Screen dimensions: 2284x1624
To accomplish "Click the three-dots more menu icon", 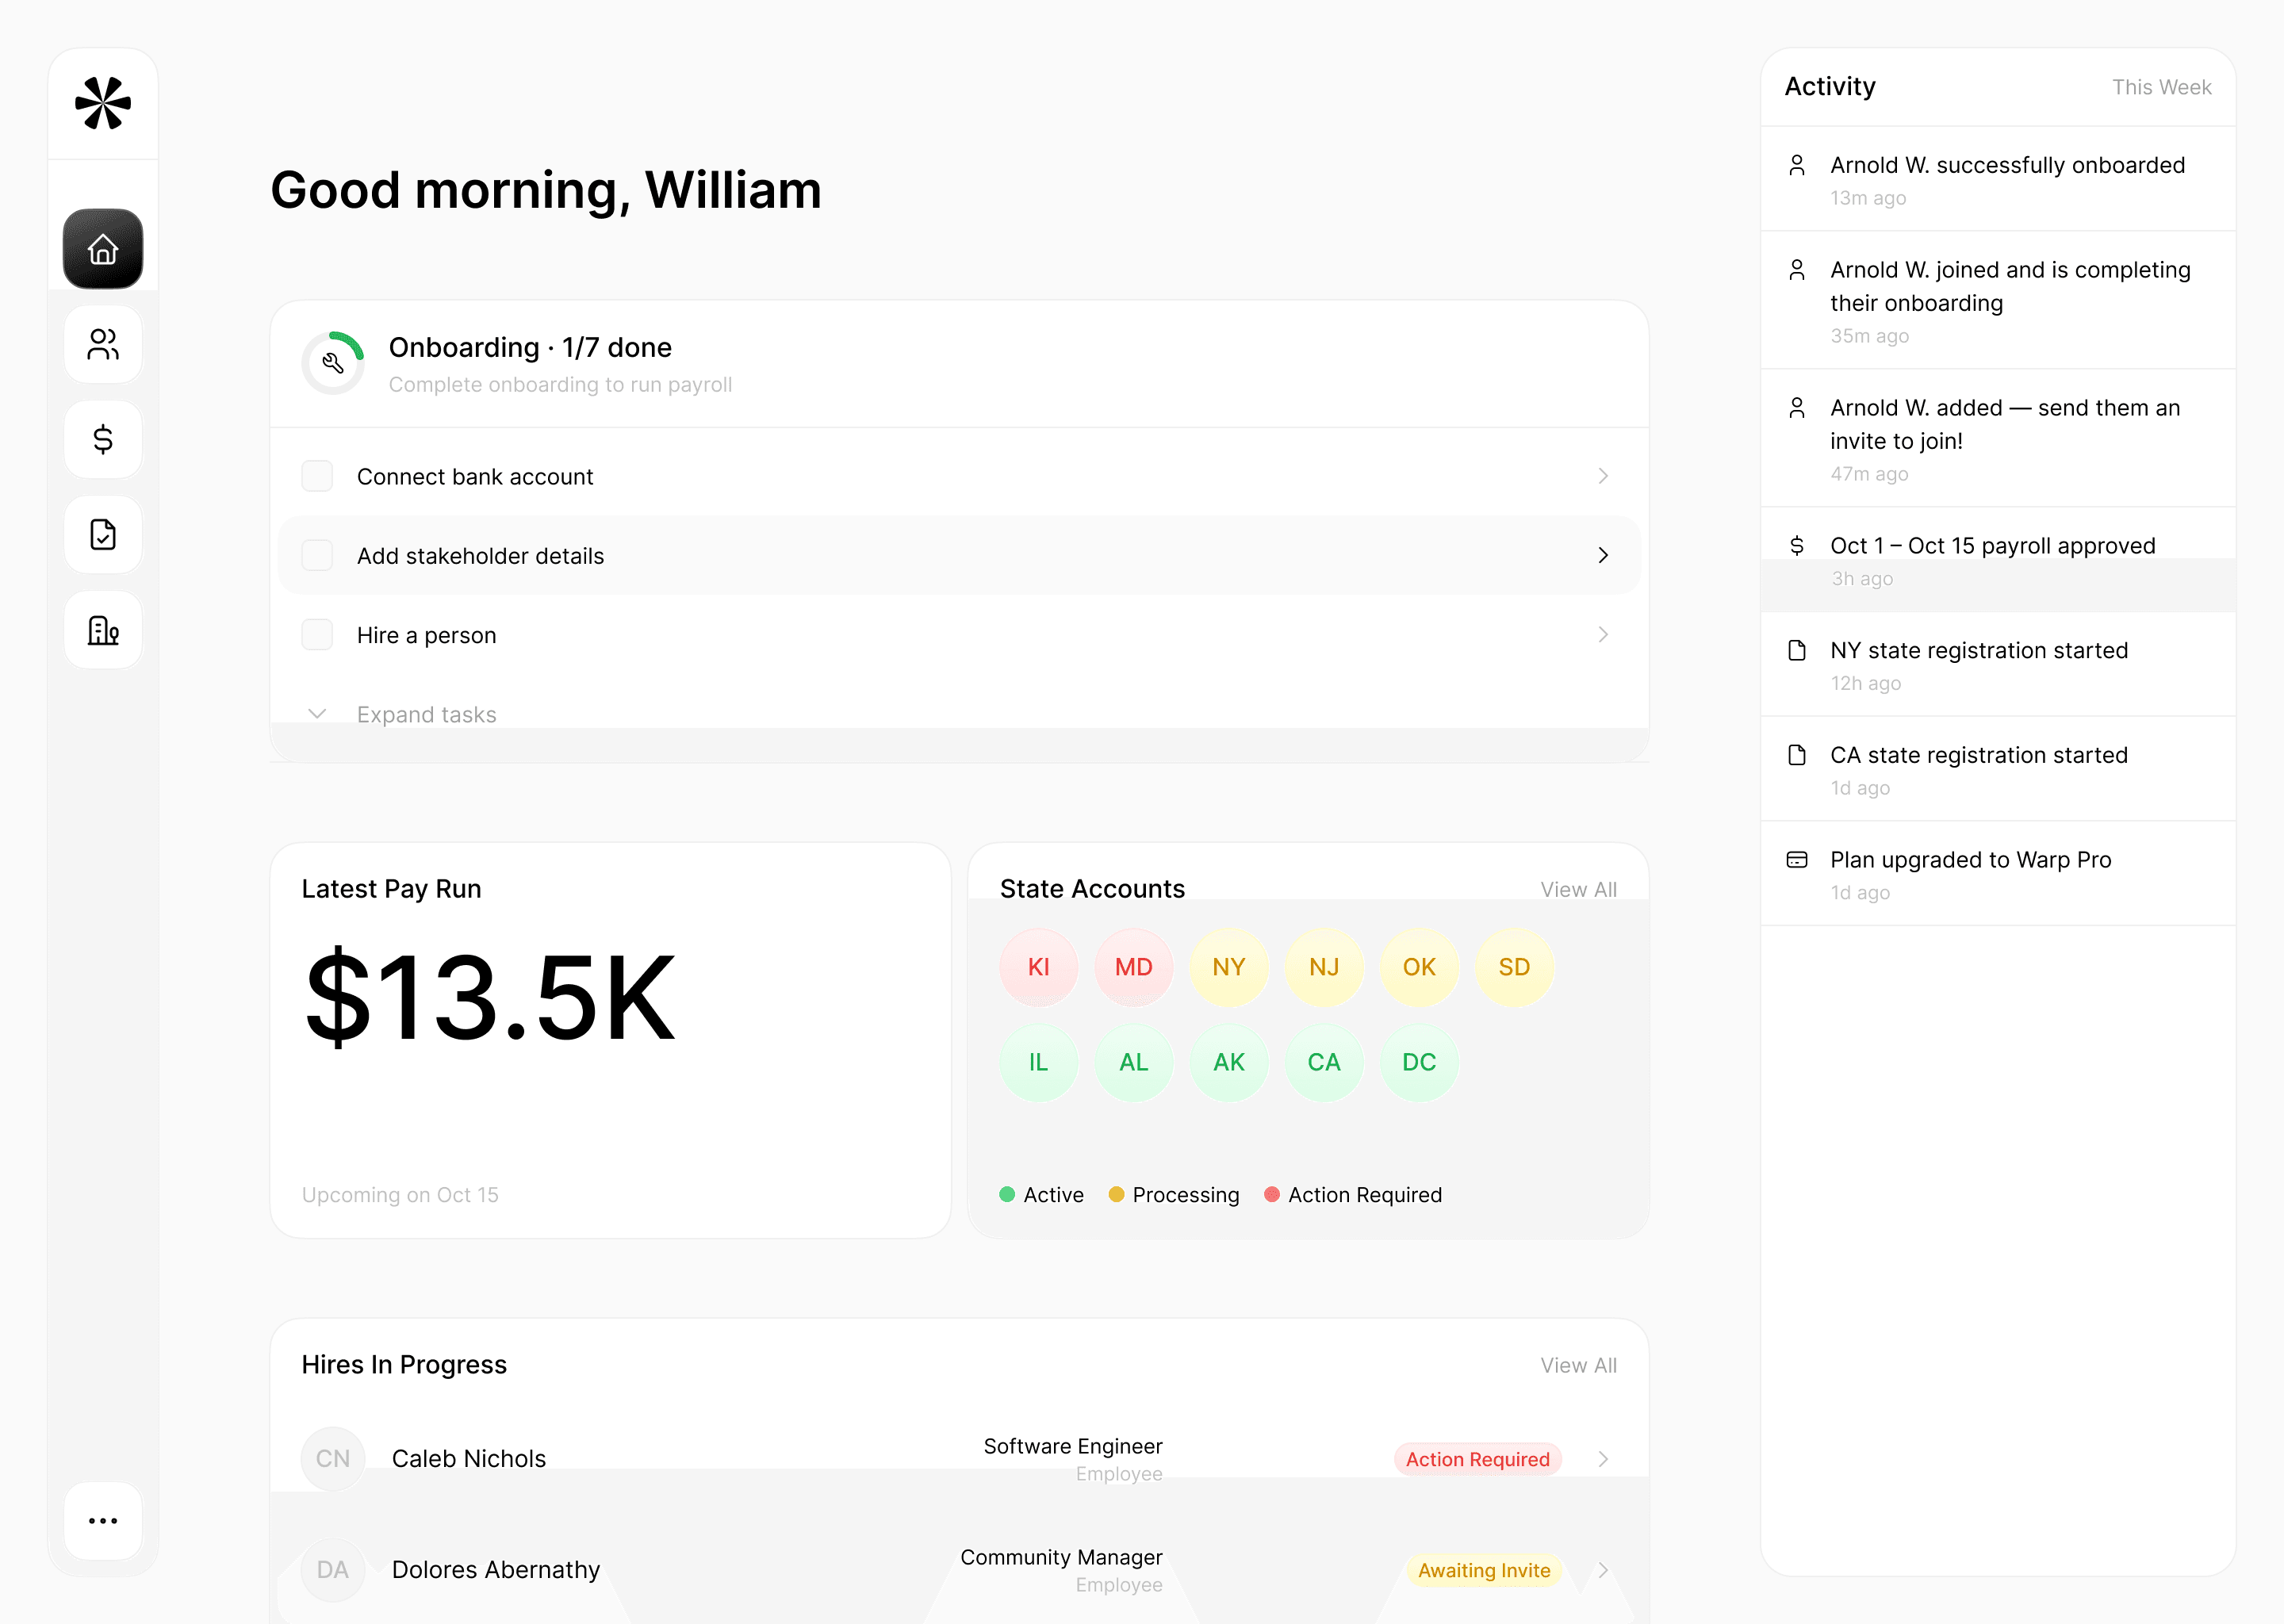I will 103,1520.
